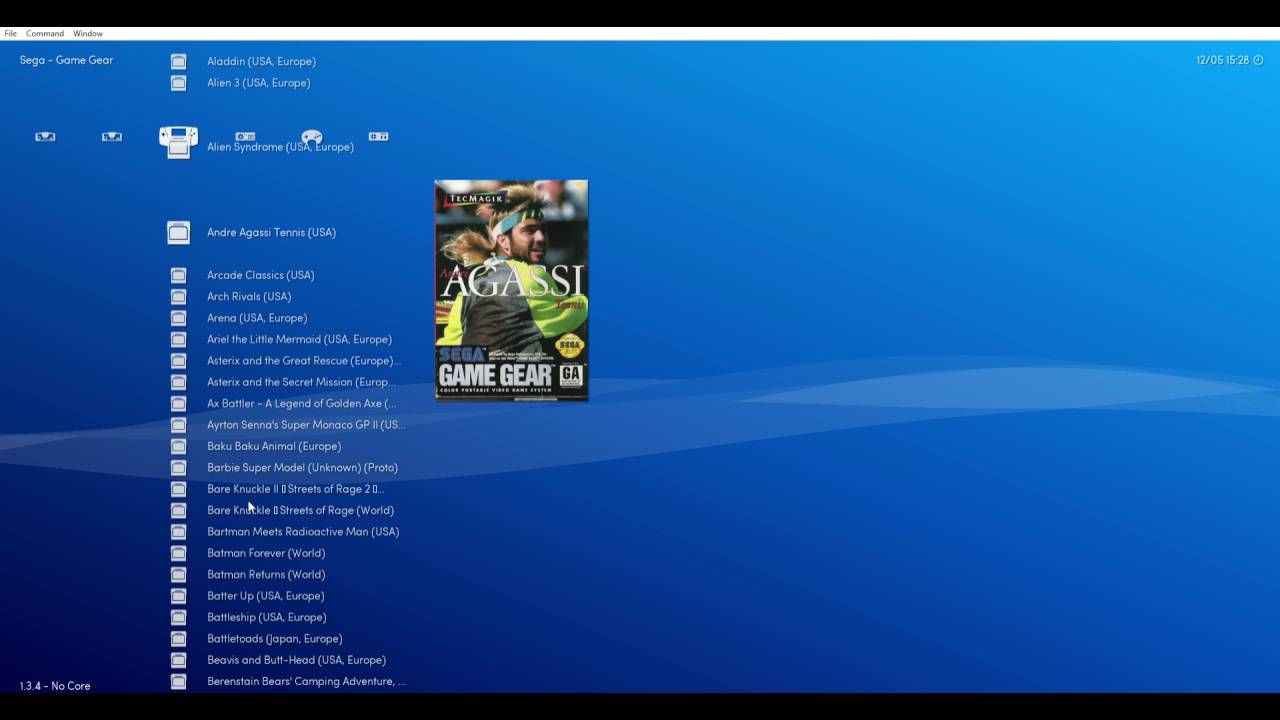Open the File menu
This screenshot has height=720, width=1280.
[10, 33]
